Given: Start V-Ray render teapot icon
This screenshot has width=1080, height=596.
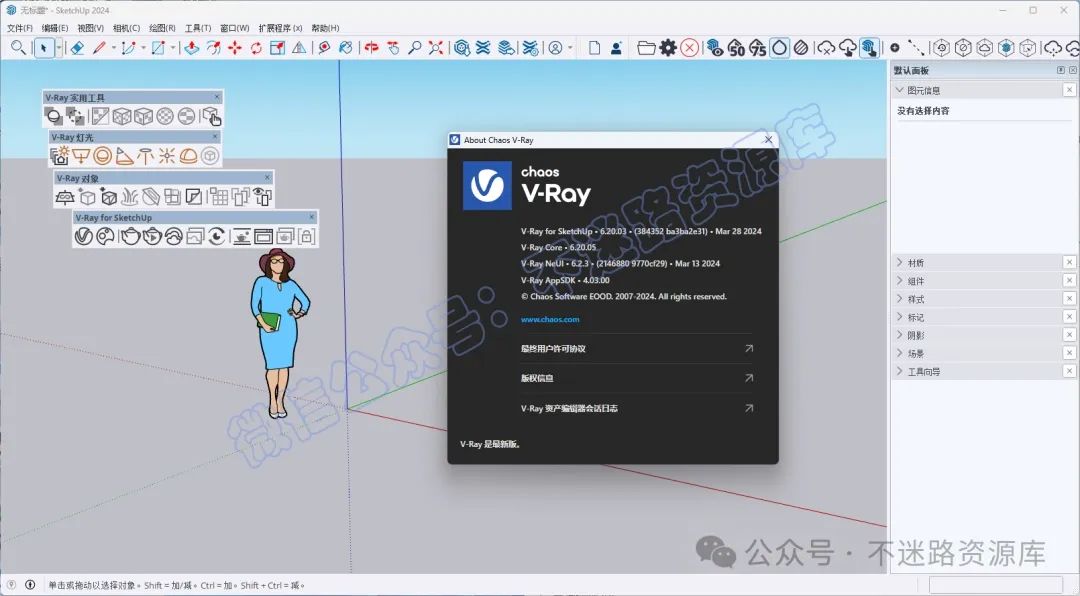Looking at the screenshot, I should pos(129,236).
